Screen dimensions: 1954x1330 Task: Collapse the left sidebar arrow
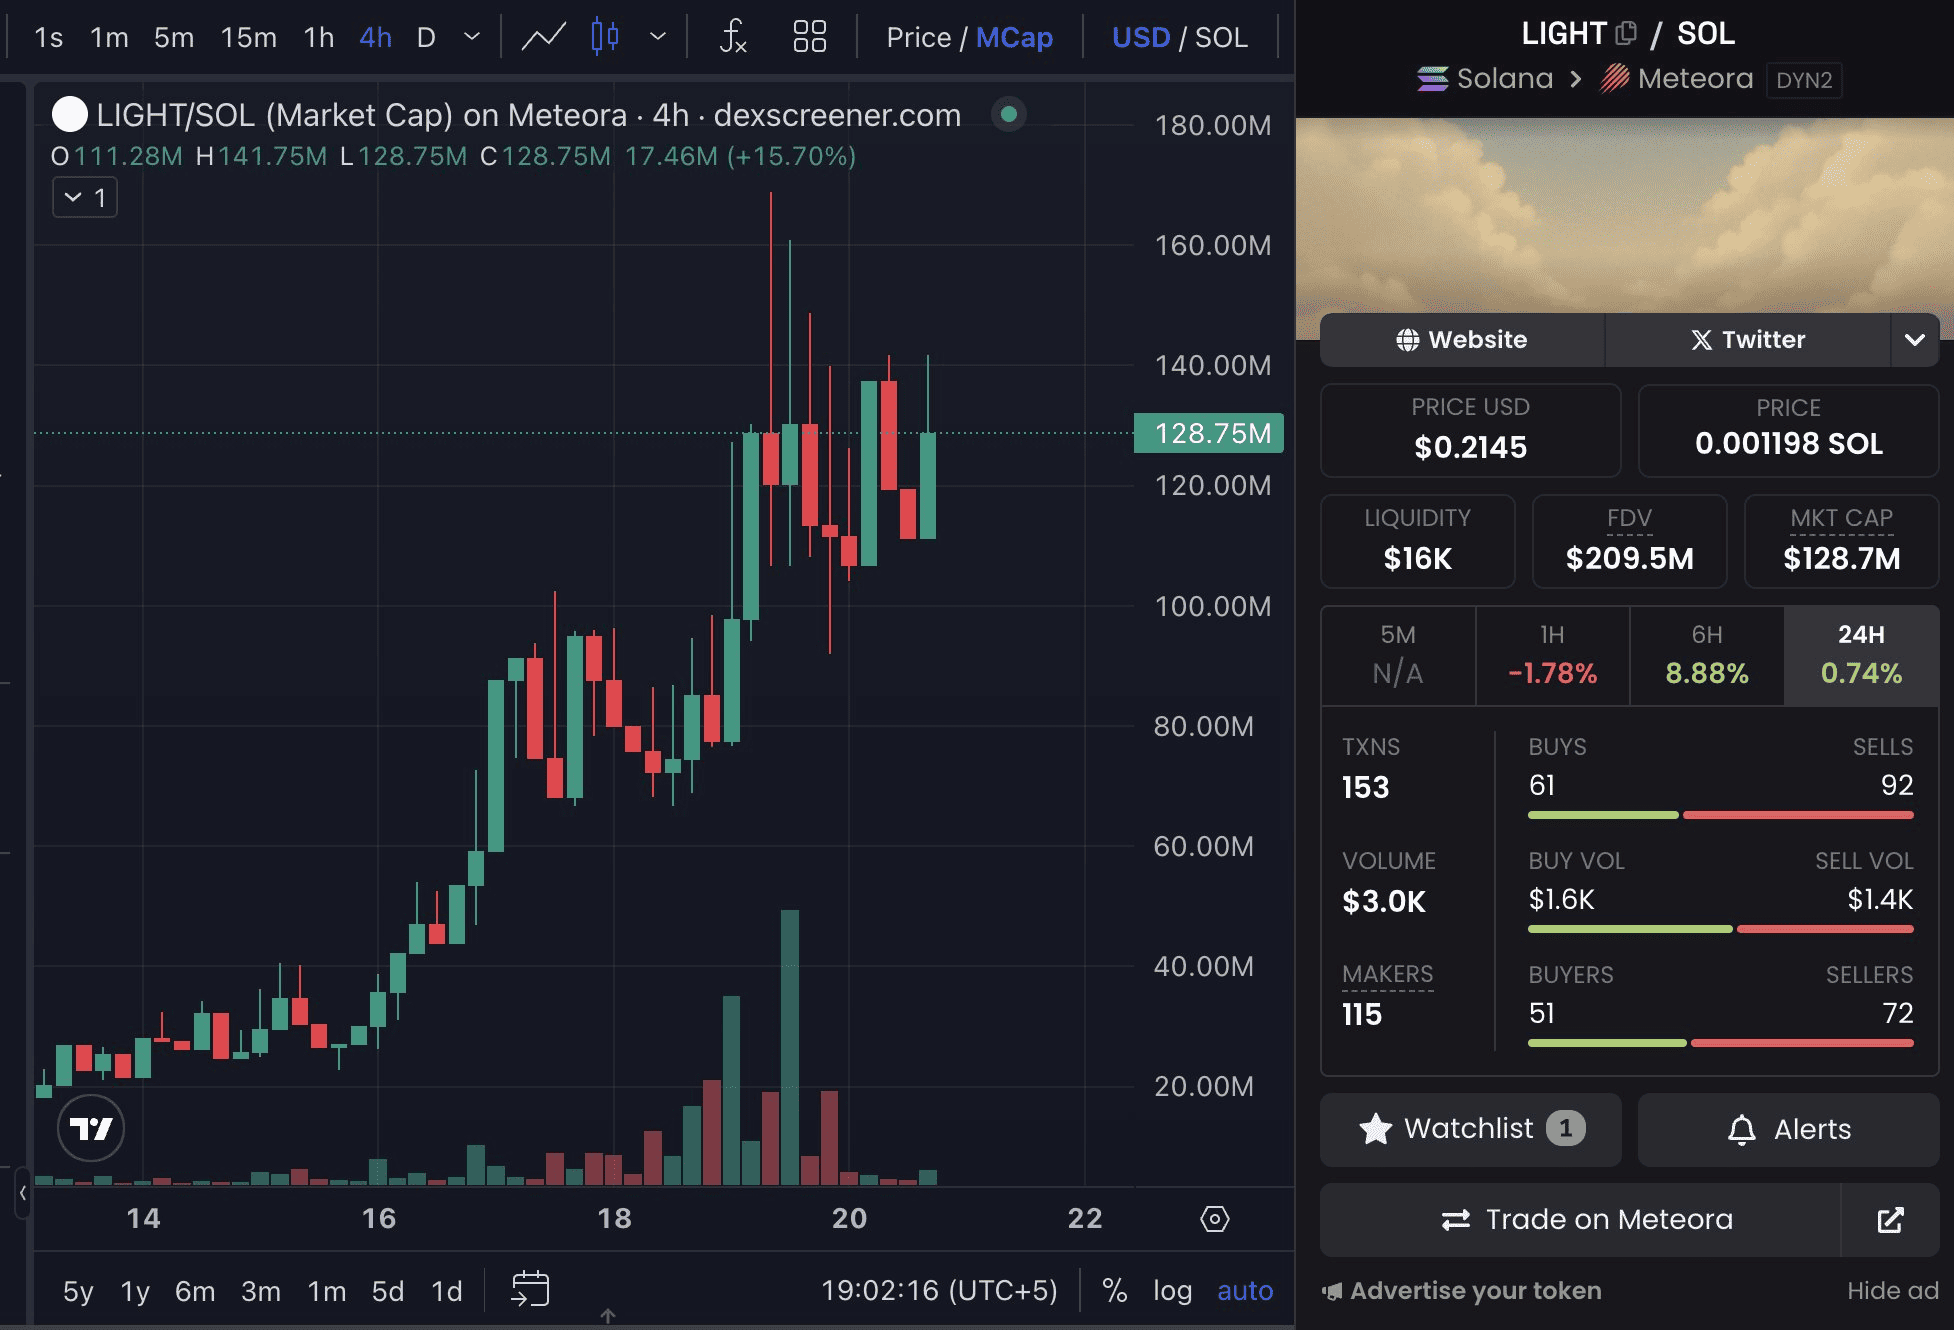[x=23, y=1193]
